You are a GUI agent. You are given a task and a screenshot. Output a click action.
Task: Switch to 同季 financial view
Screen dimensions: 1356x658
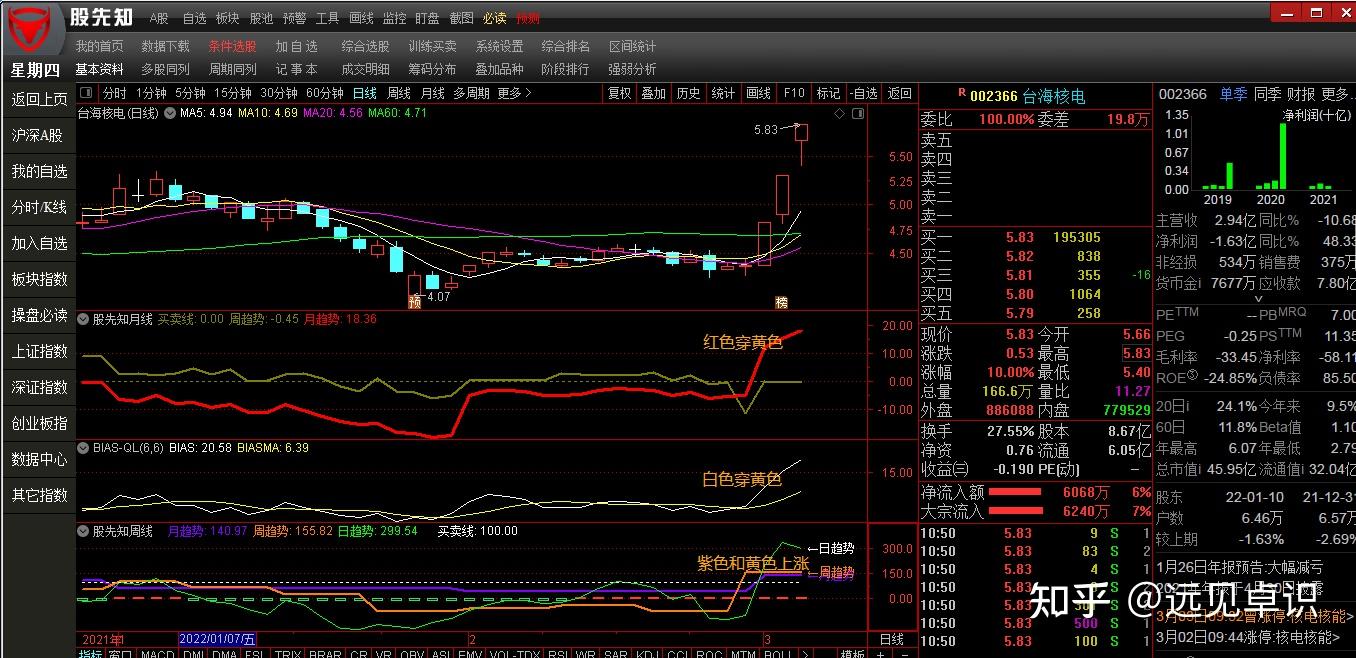[1267, 94]
